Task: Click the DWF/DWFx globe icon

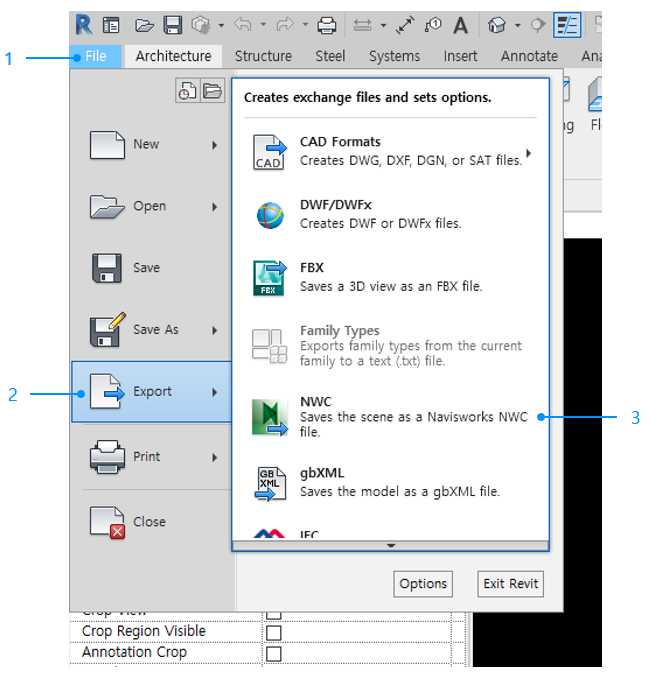Action: pos(270,215)
